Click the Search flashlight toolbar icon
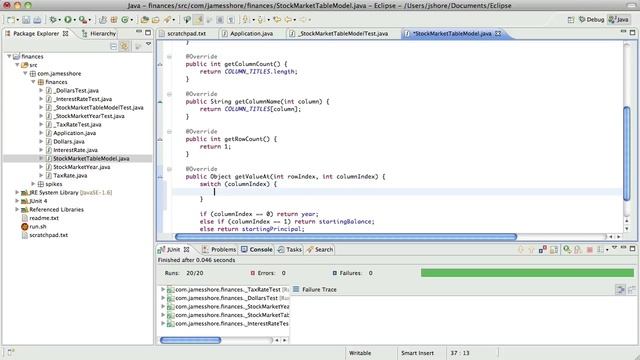The image size is (640, 360). coord(167,20)
